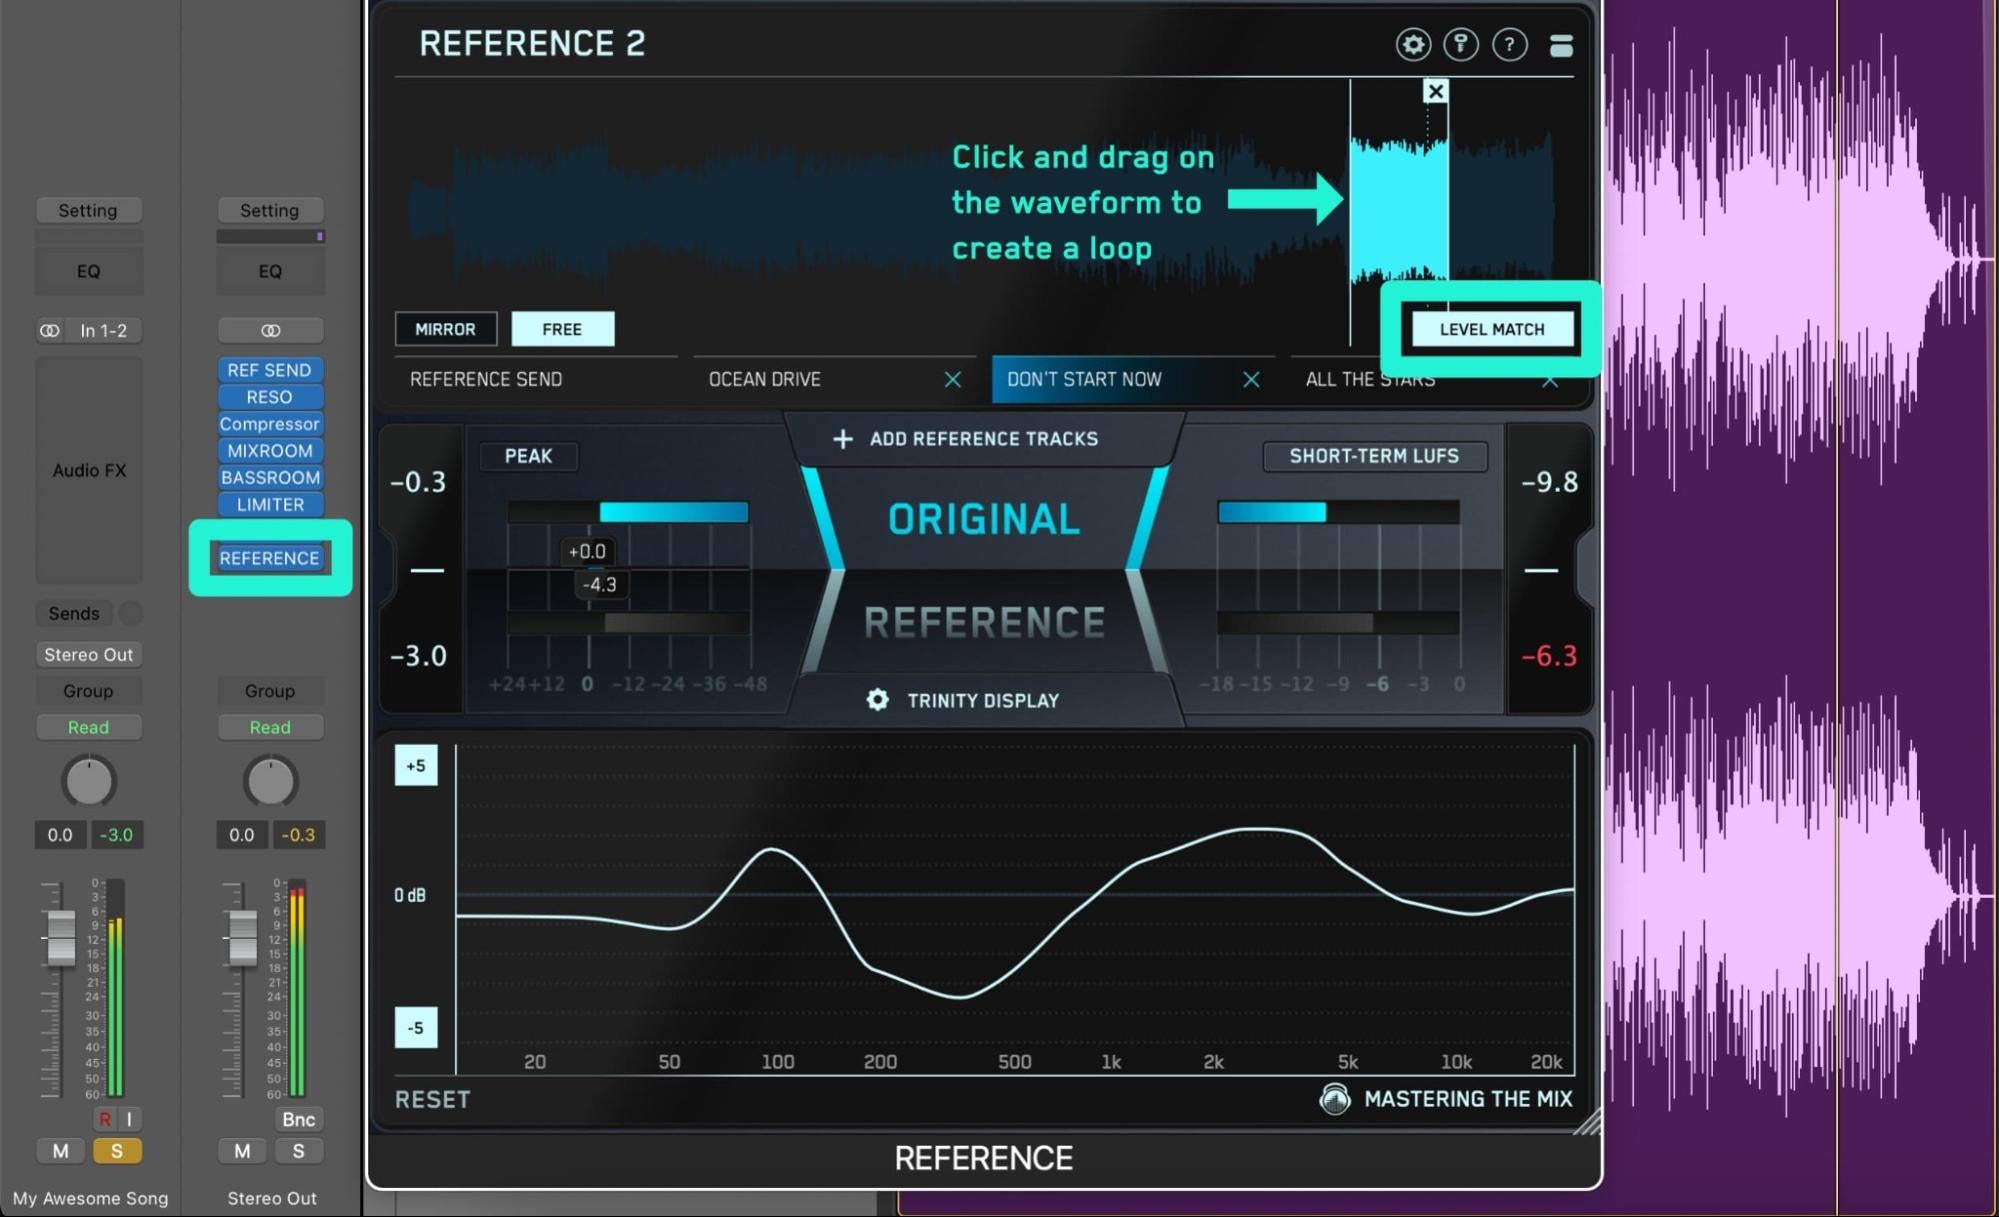Click the Mastering The Mix logo
Image resolution: width=1999 pixels, height=1217 pixels.
point(1335,1099)
